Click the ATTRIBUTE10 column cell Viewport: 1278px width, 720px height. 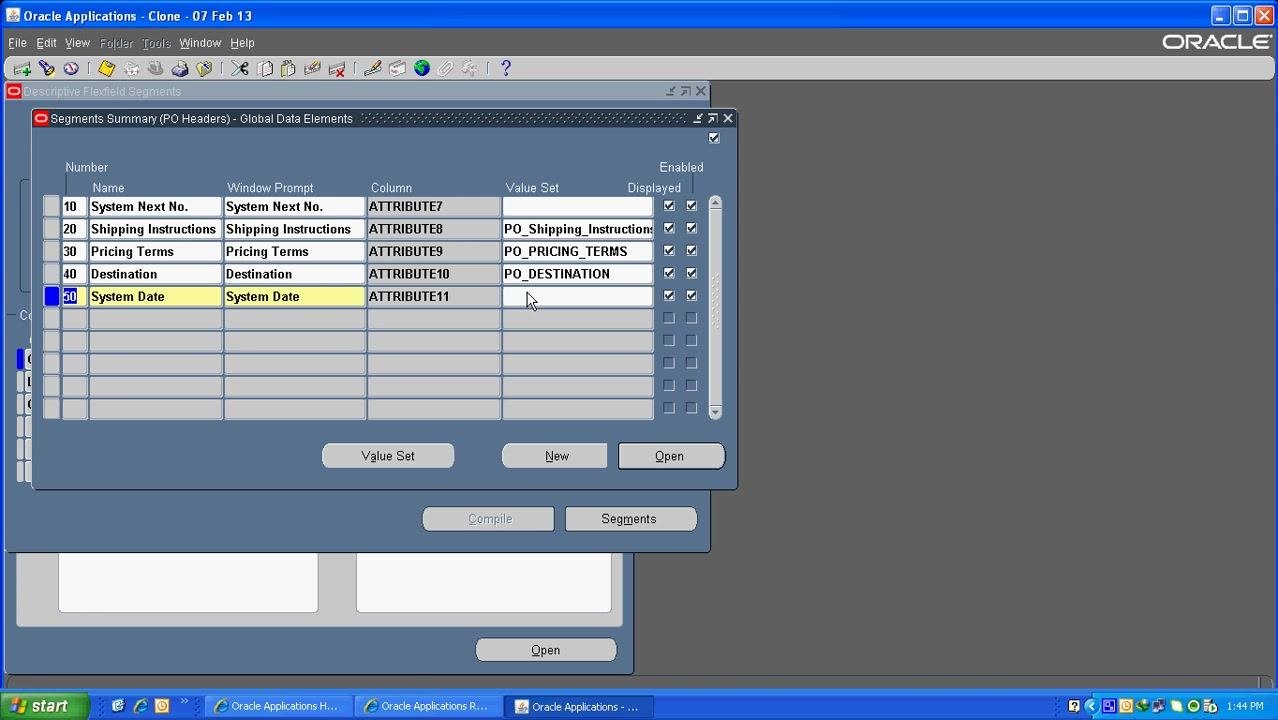coord(433,274)
